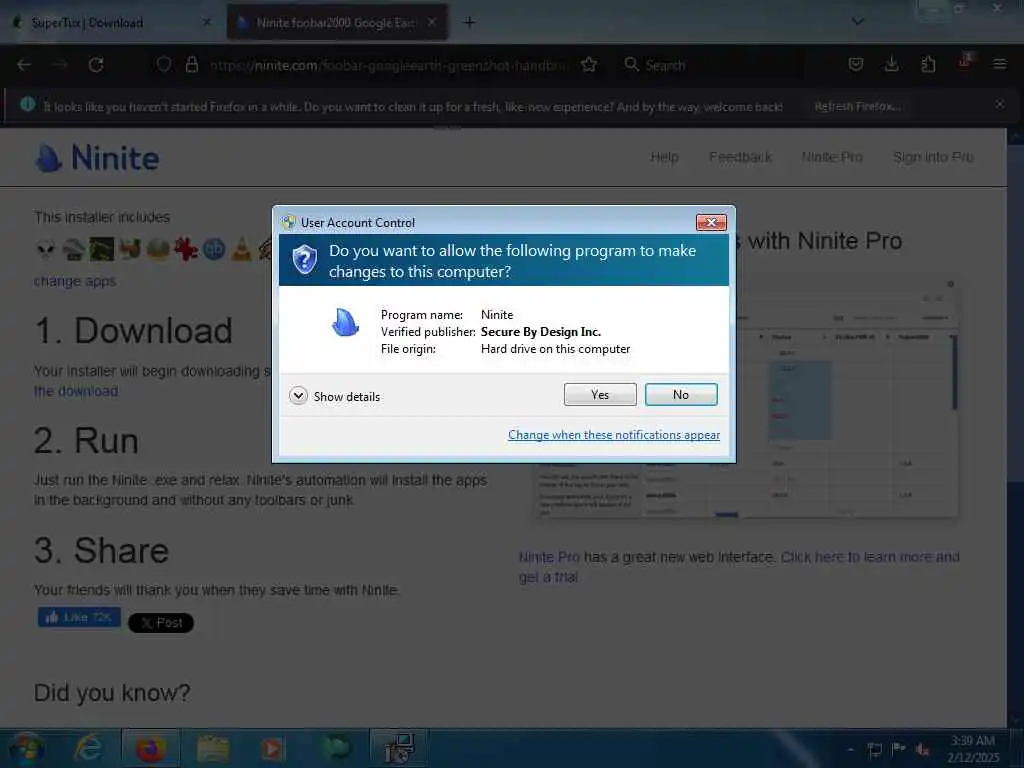The width and height of the screenshot is (1024, 768).
Task: Click the Ninite logo
Action: [x=97, y=157]
